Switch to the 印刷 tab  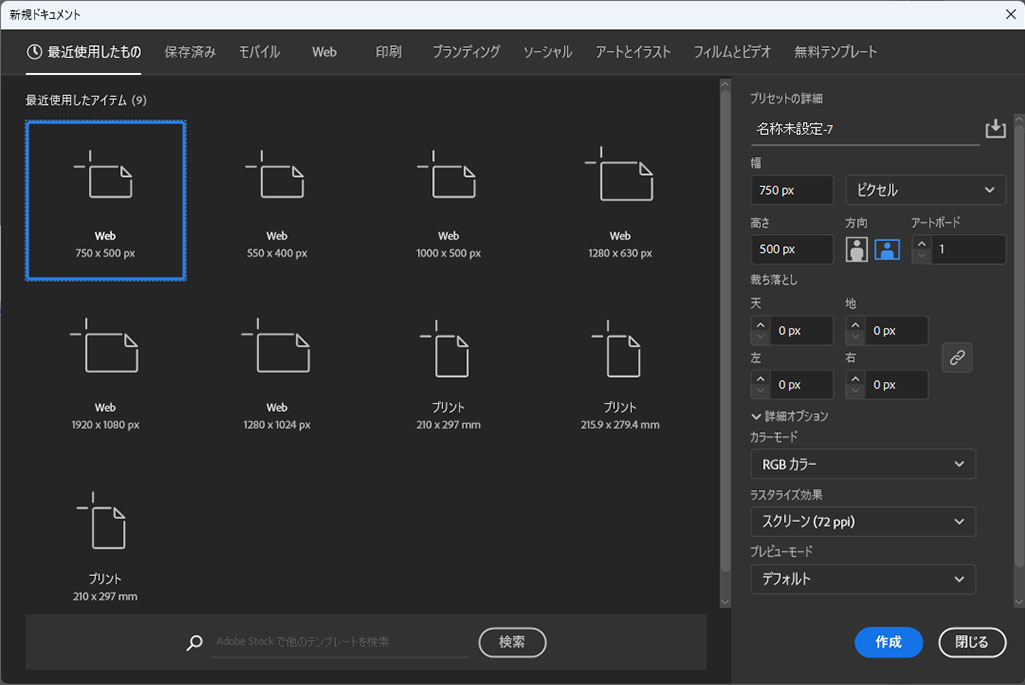(x=388, y=52)
